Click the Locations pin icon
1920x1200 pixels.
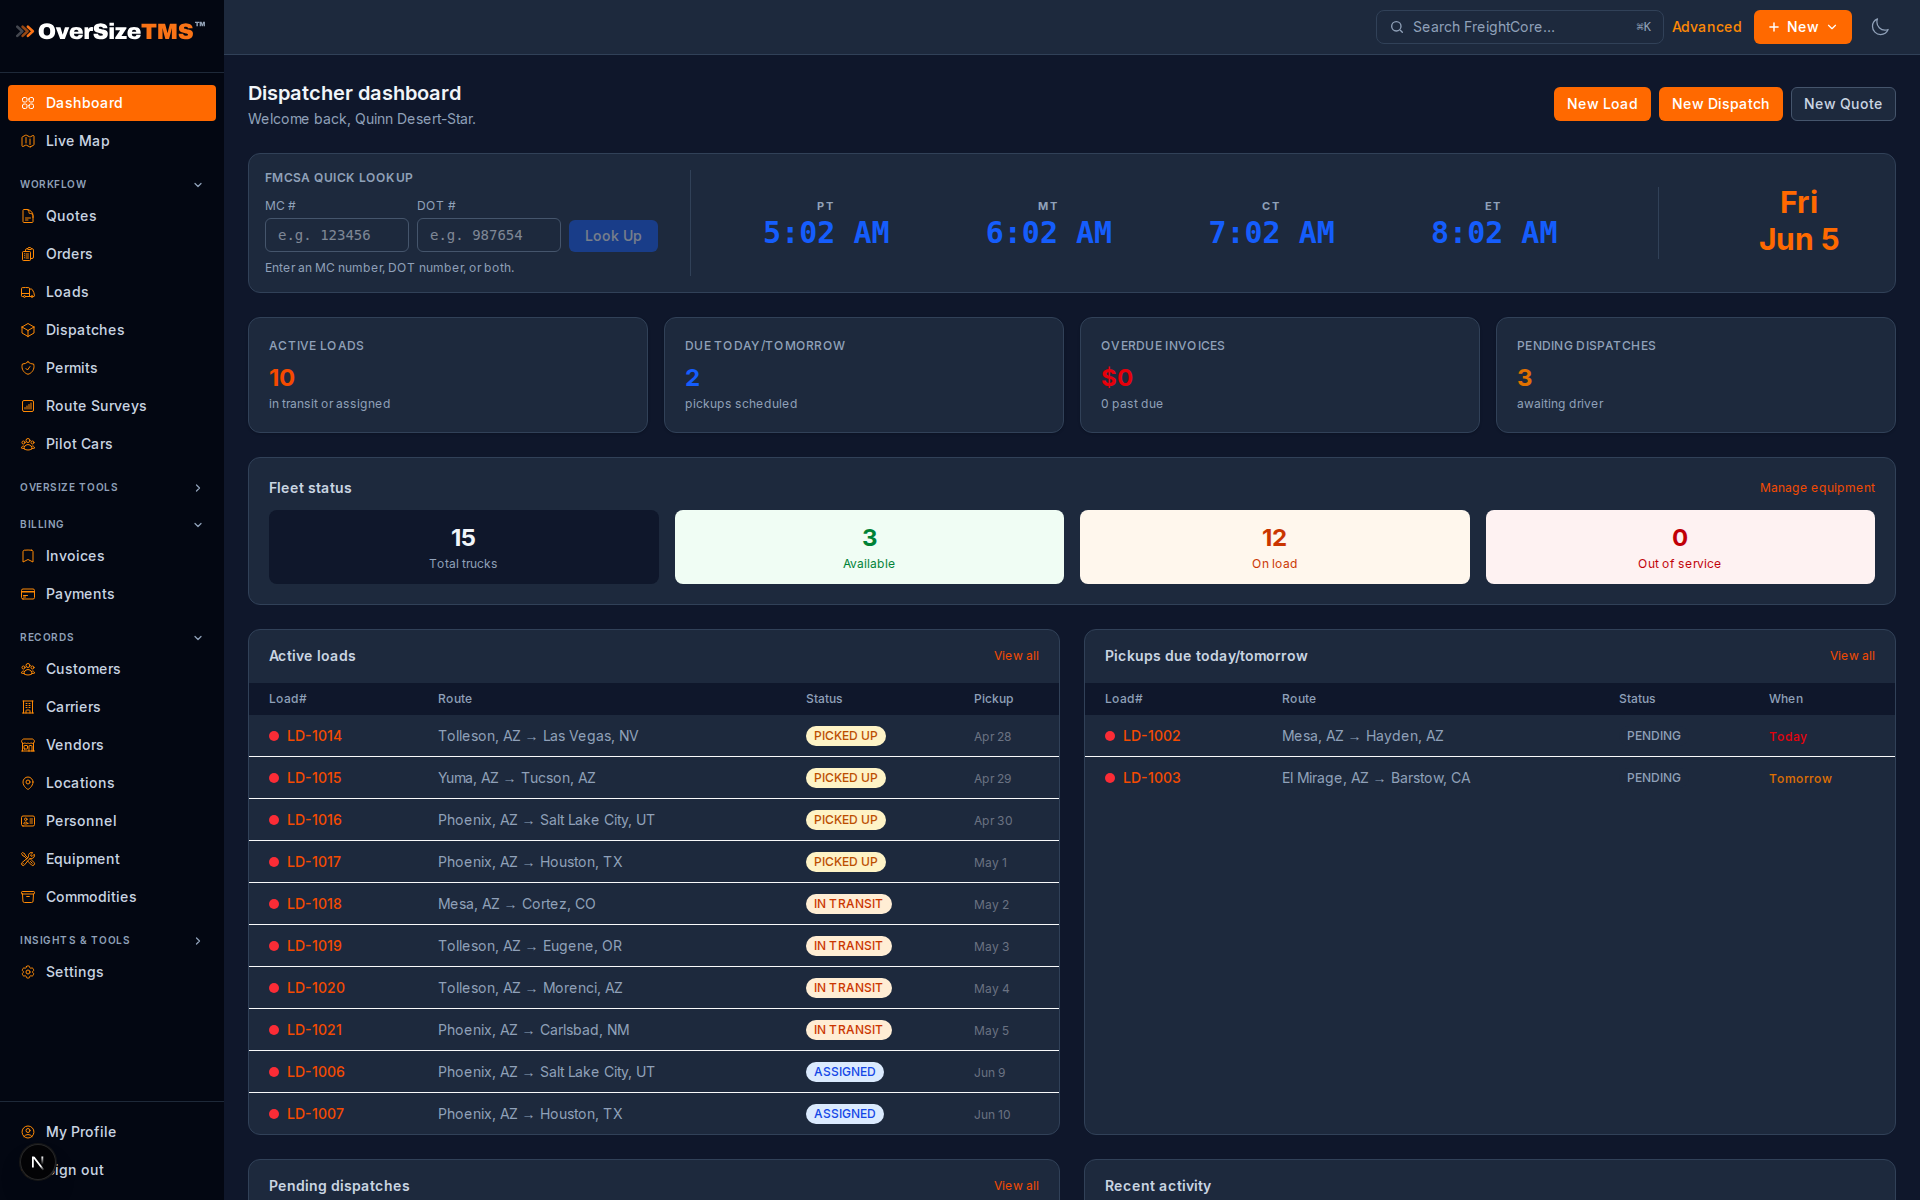28,783
